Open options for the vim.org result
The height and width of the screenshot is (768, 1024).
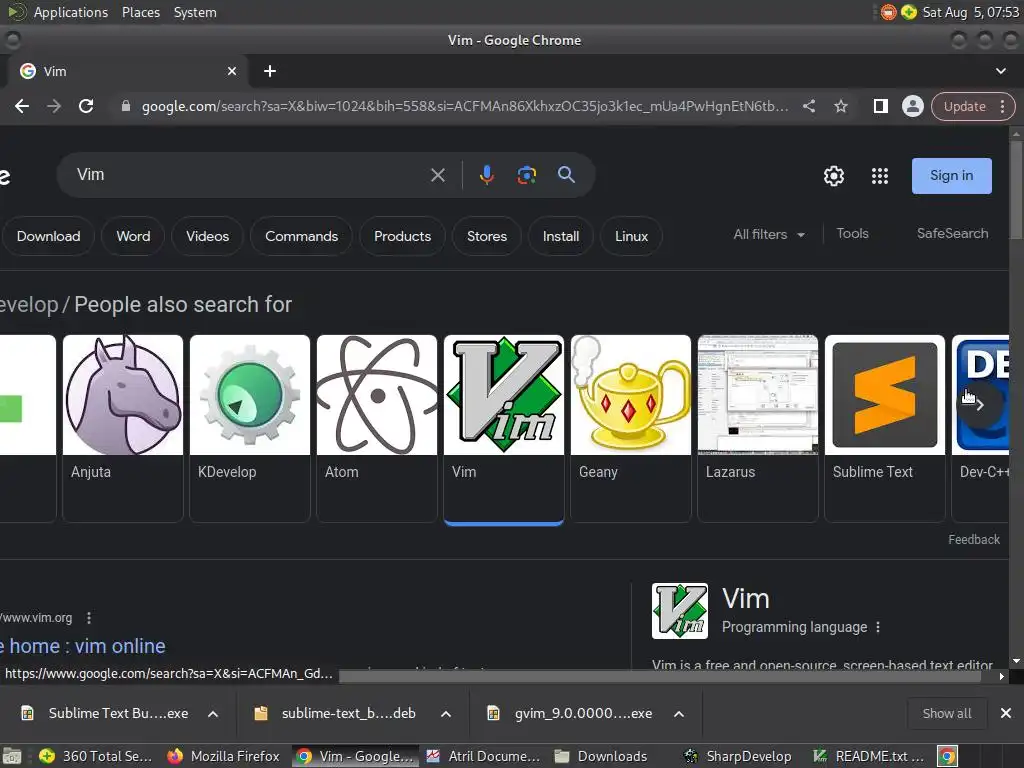pos(89,618)
